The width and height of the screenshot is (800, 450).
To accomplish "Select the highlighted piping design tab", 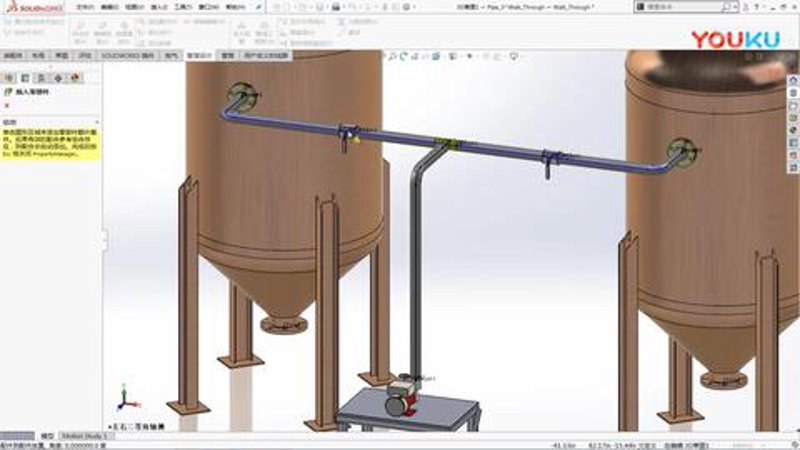I will pos(199,56).
